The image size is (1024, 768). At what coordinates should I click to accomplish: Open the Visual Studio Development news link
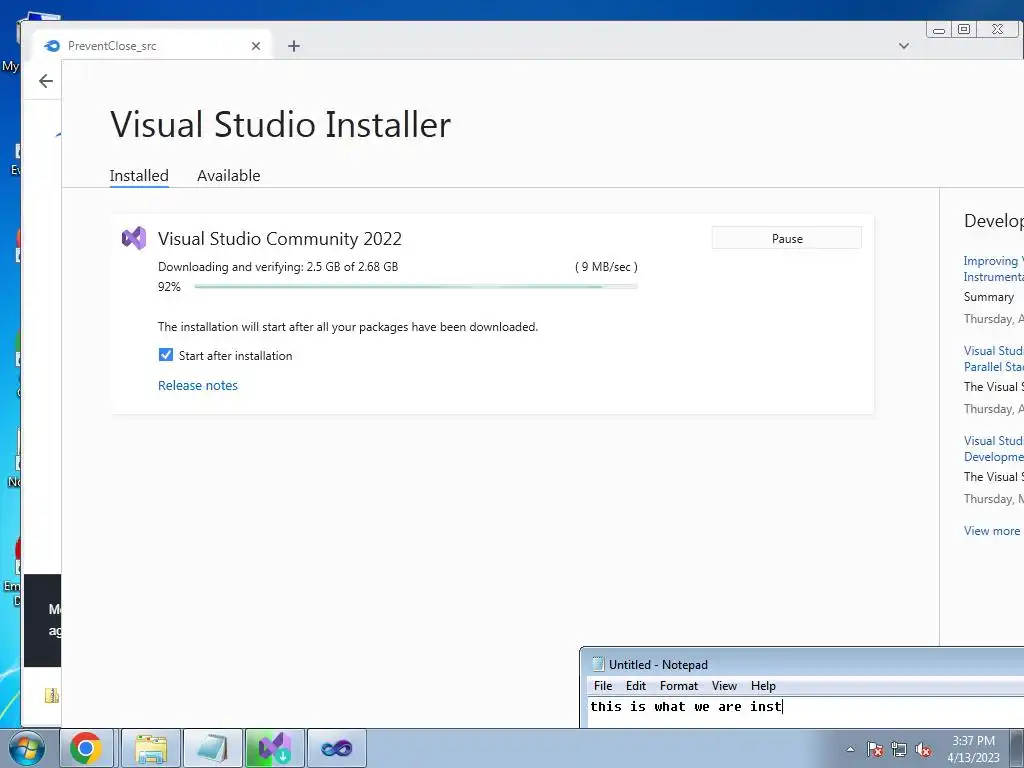click(993, 449)
